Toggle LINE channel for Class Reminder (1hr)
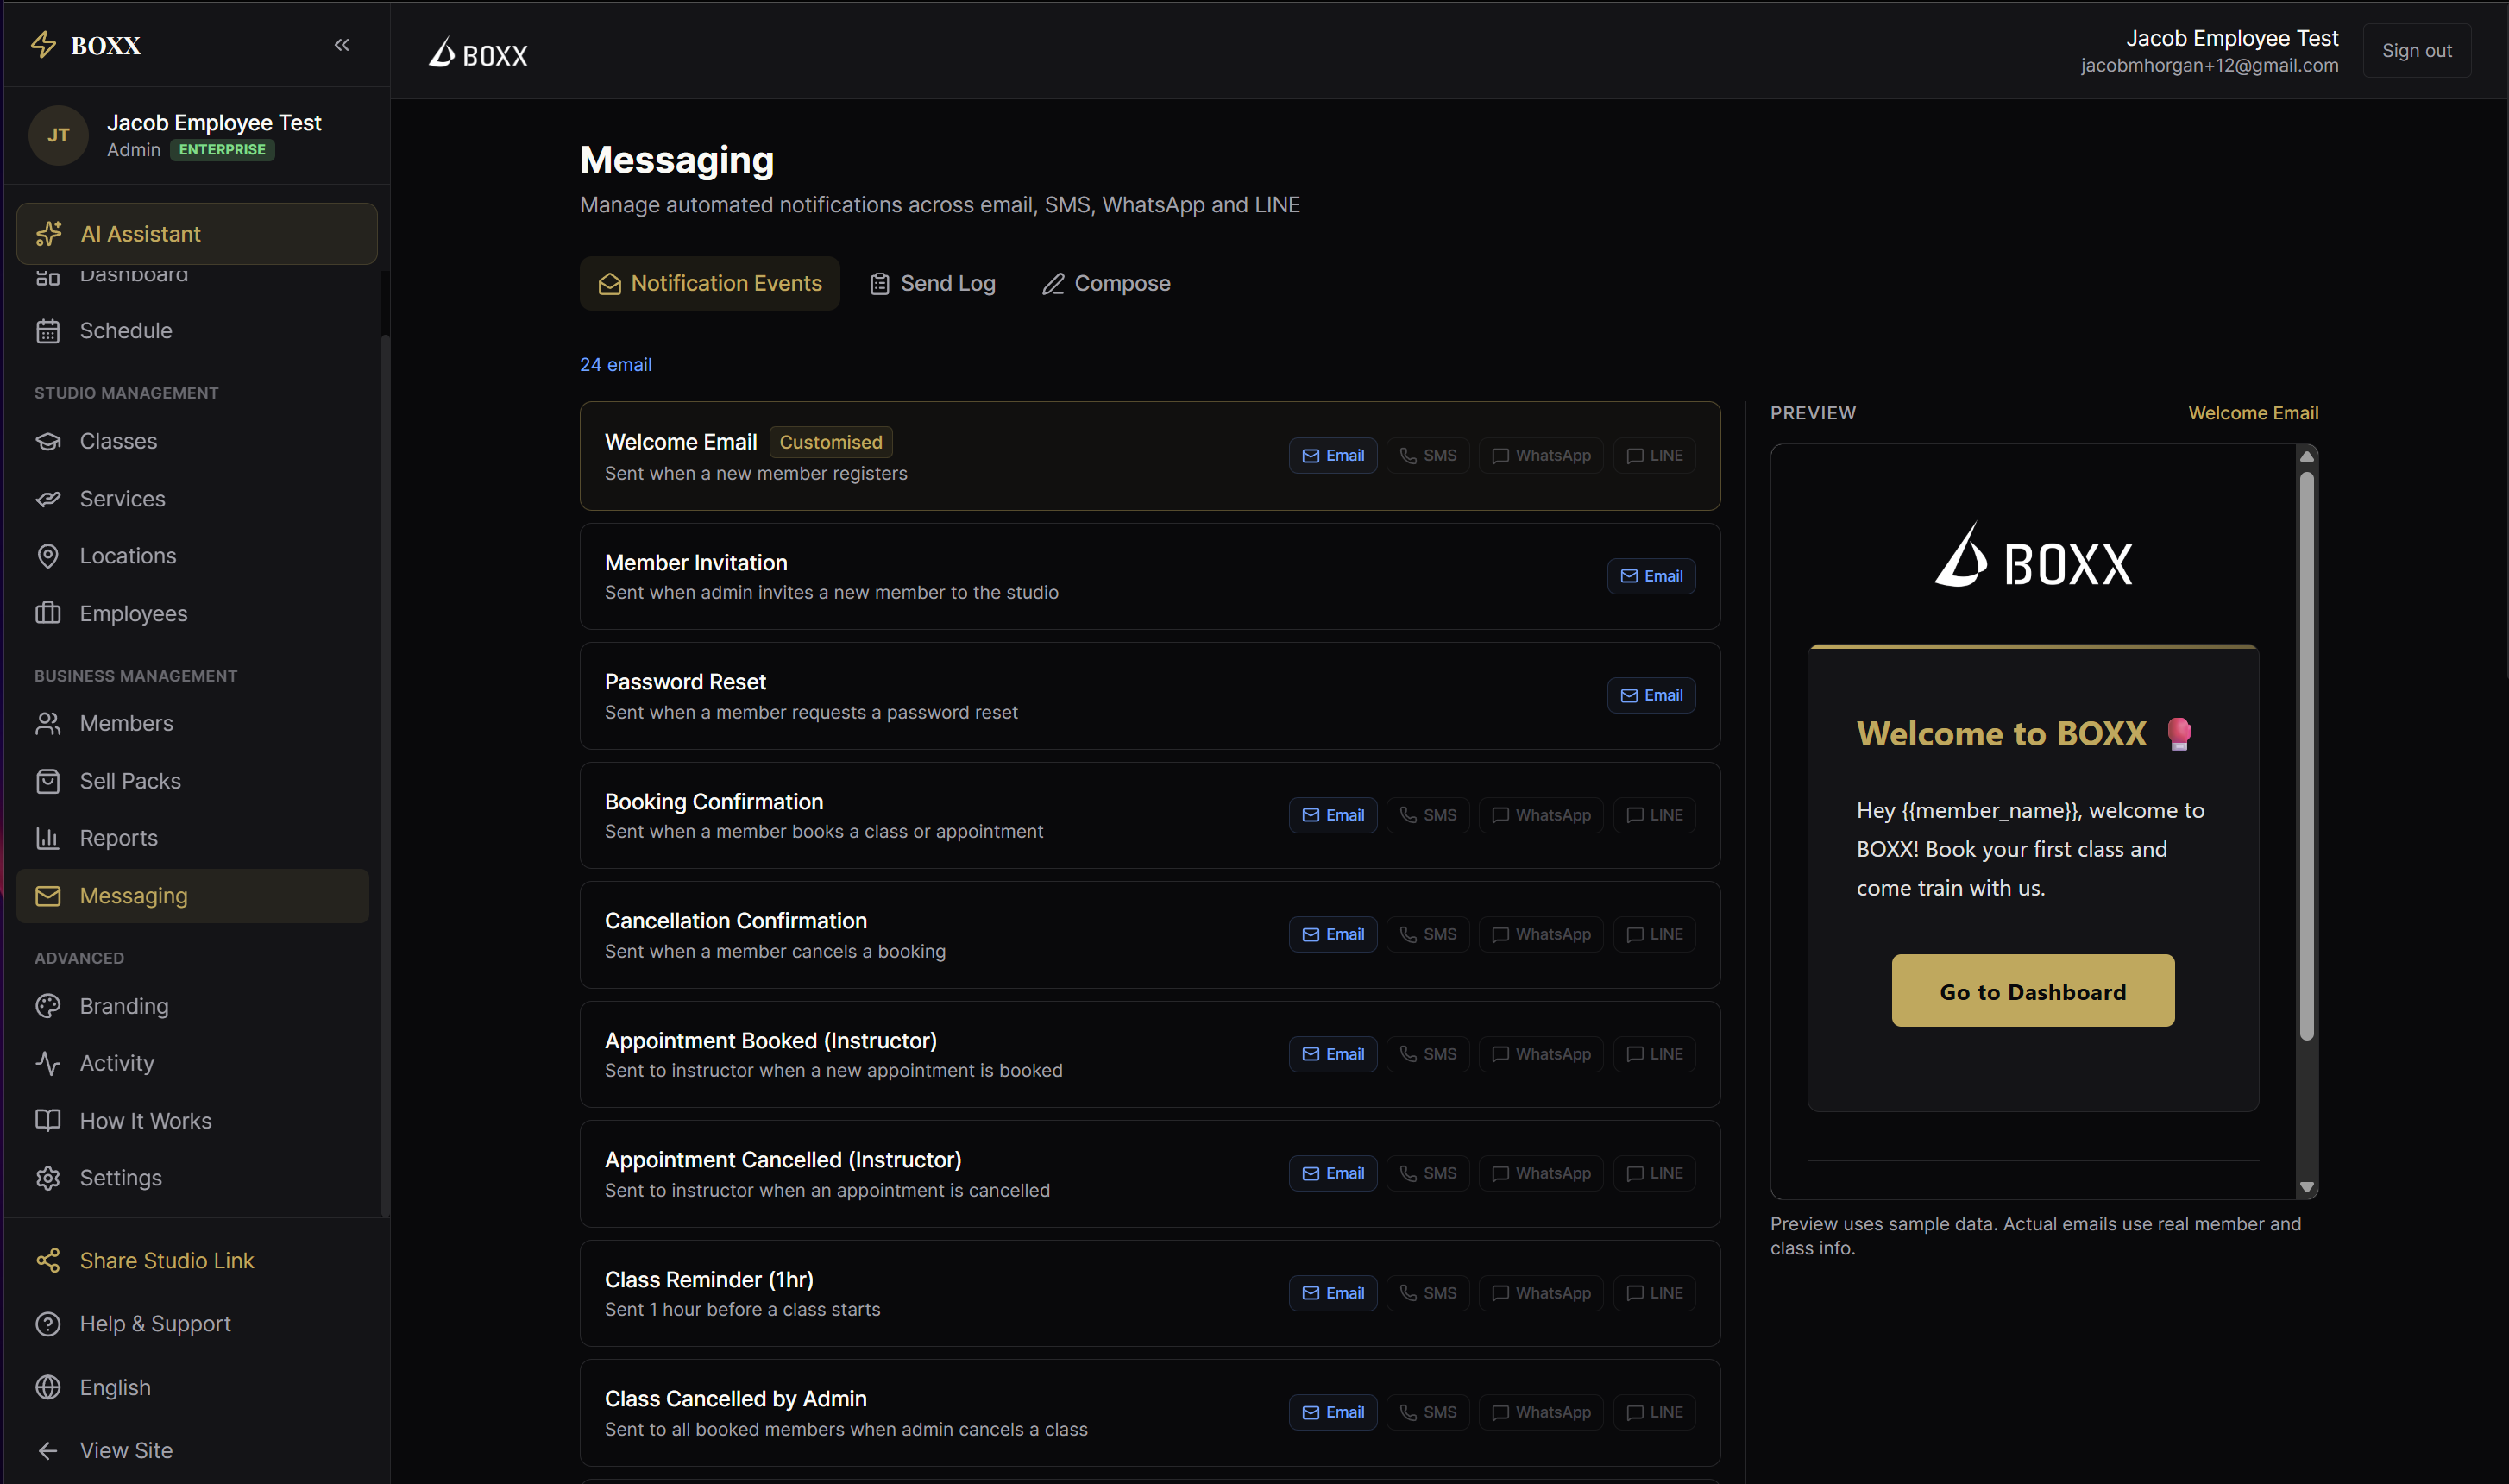This screenshot has width=2509, height=1484. [1654, 1293]
